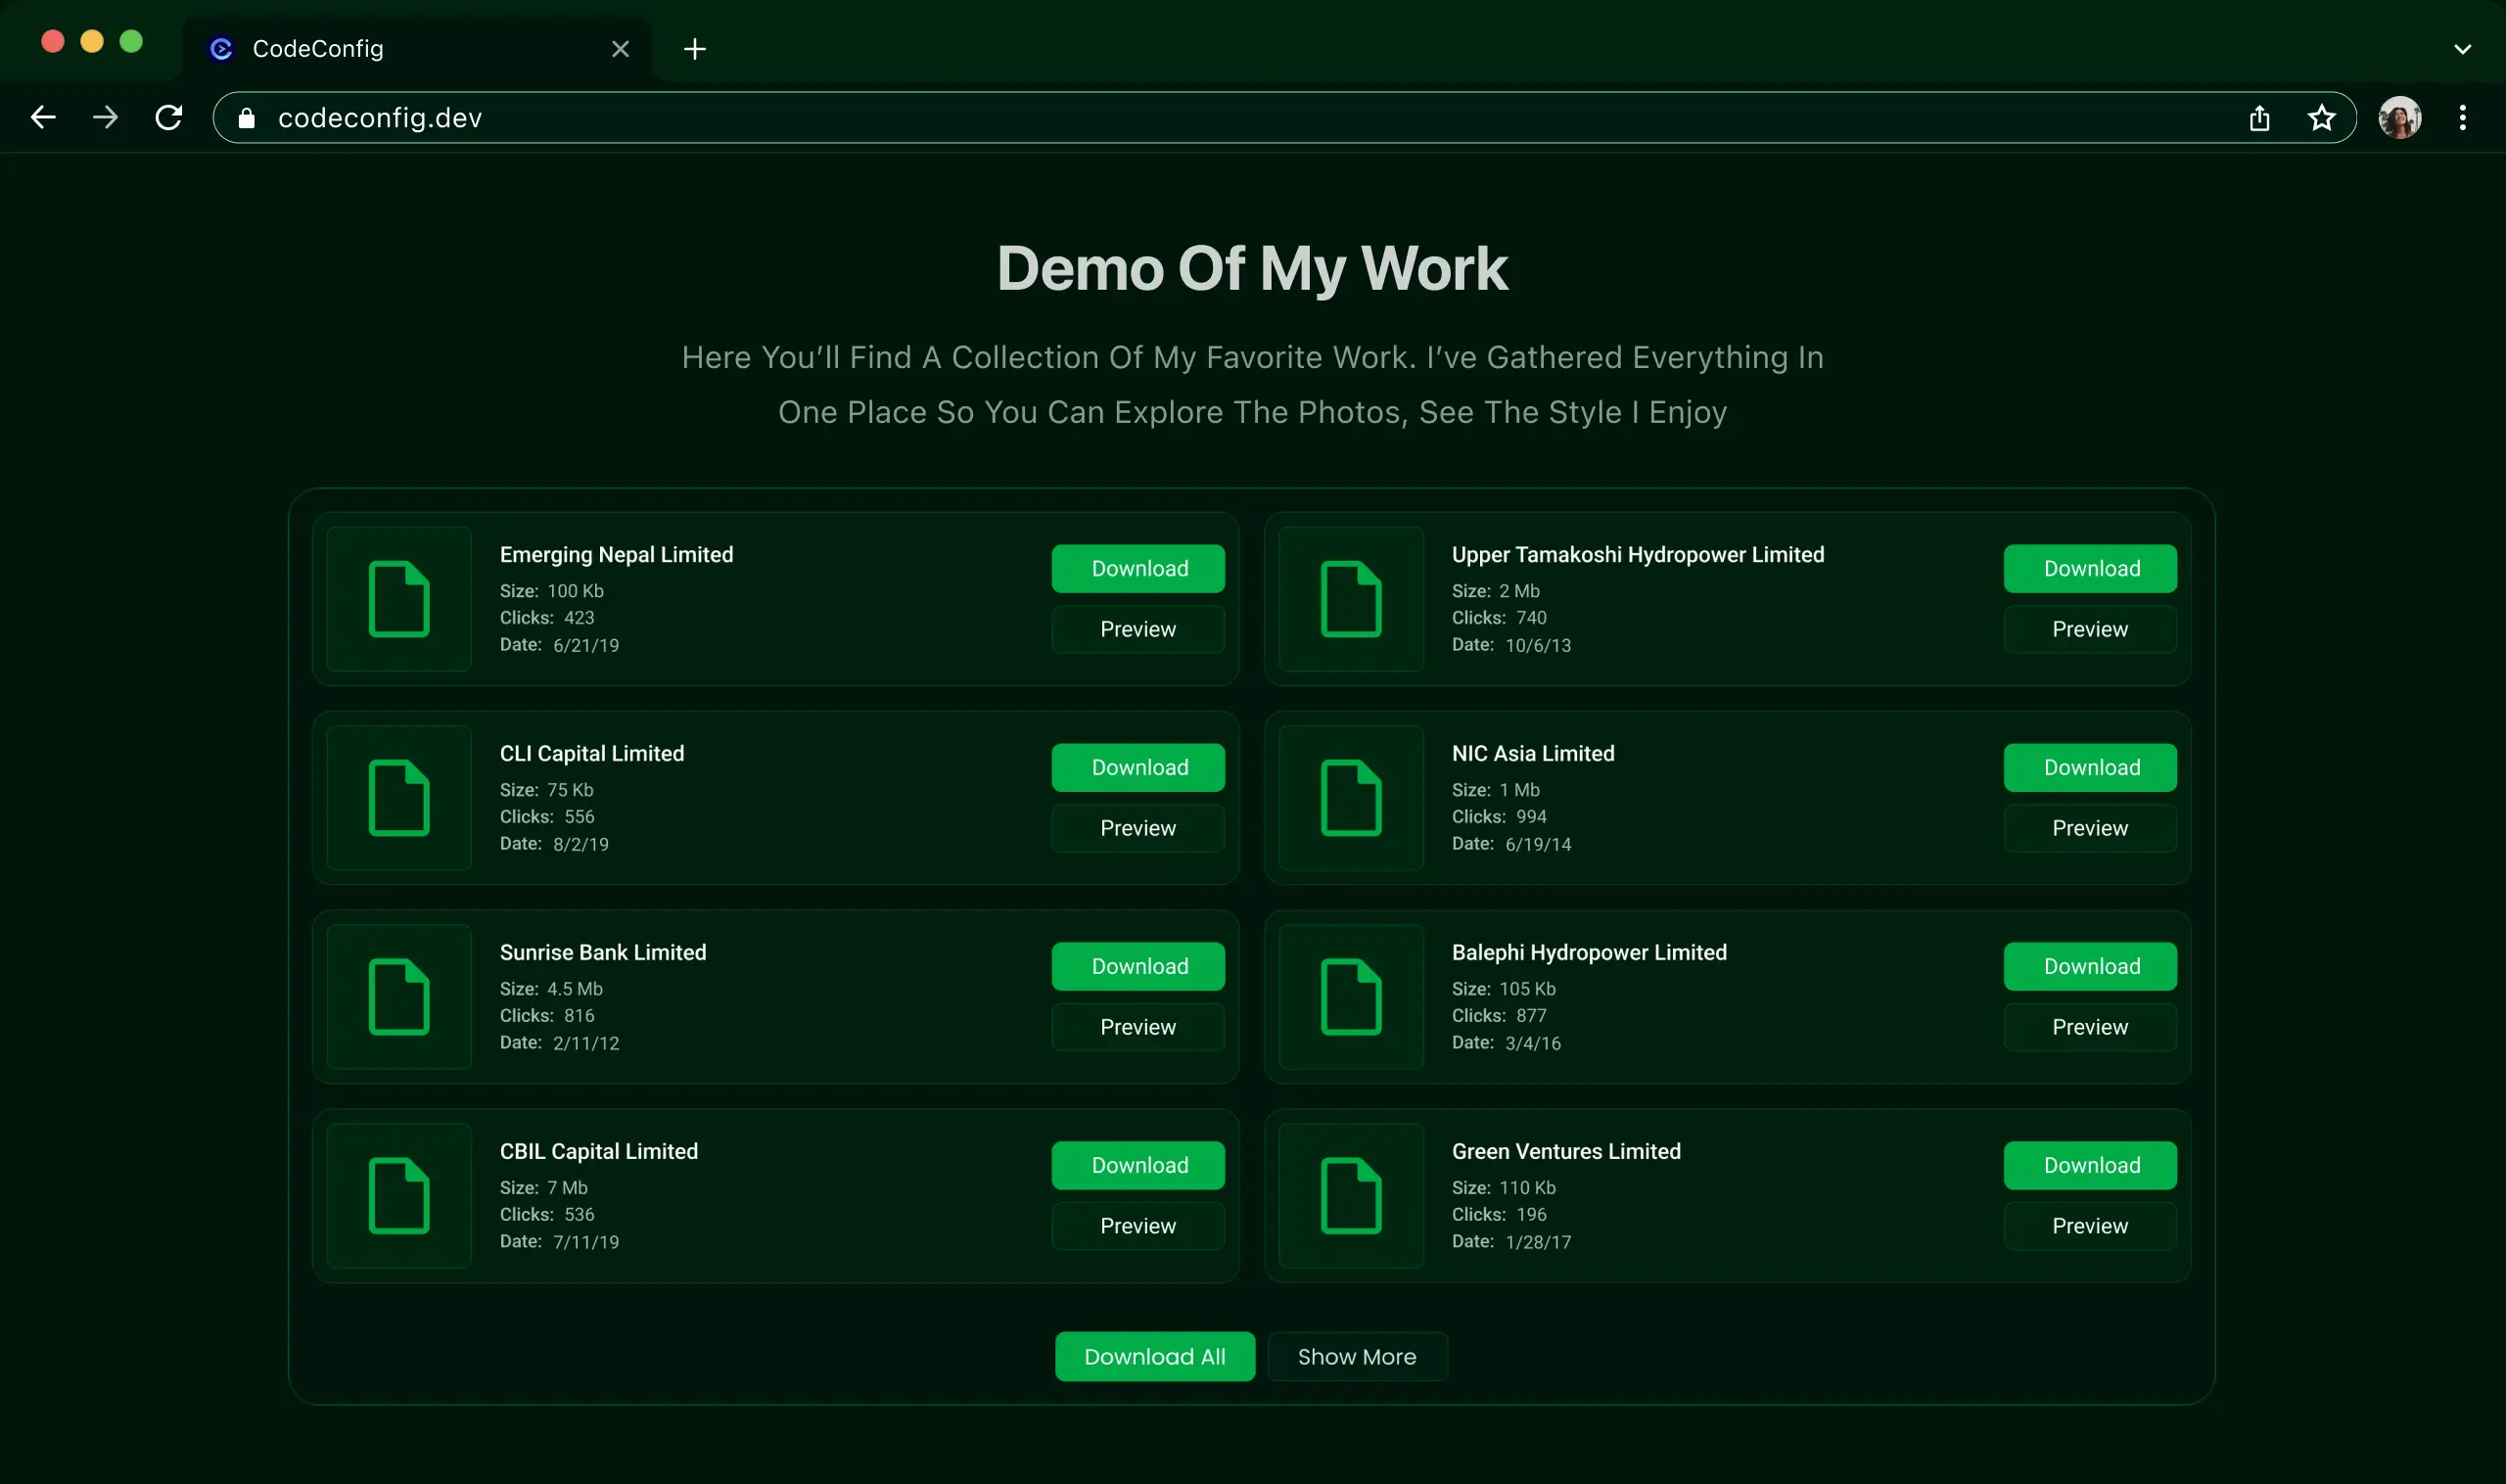This screenshot has width=2506, height=1484.
Task: Click the browser back arrow
Action: coord(43,118)
